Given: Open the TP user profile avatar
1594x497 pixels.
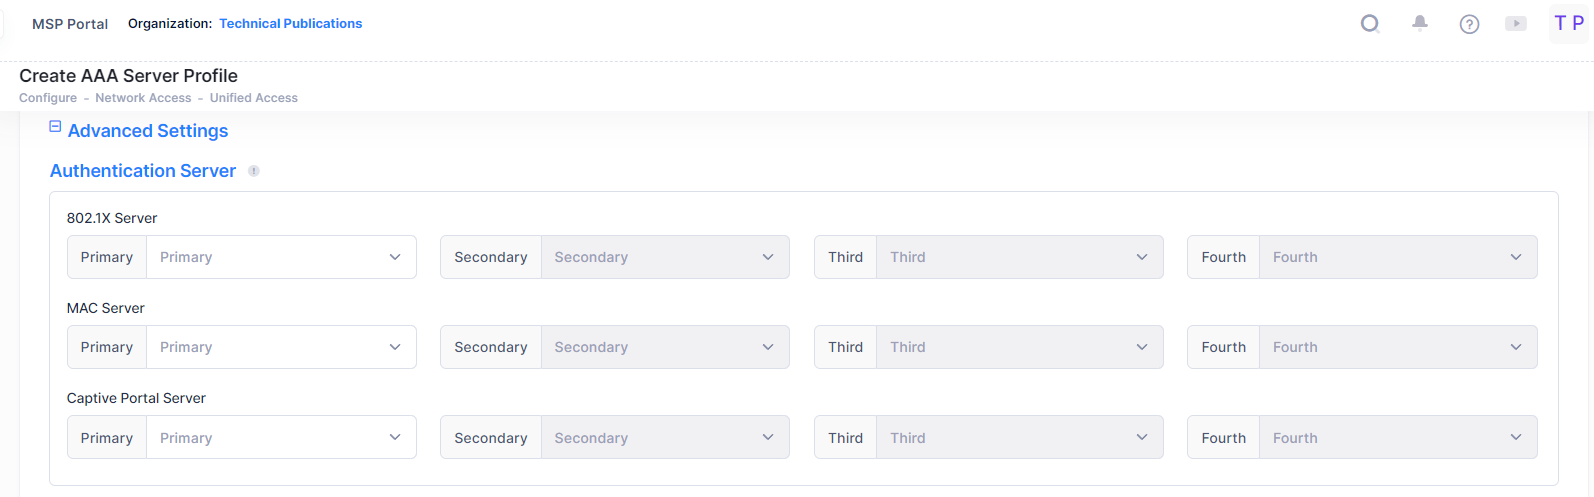Looking at the screenshot, I should [x=1568, y=24].
